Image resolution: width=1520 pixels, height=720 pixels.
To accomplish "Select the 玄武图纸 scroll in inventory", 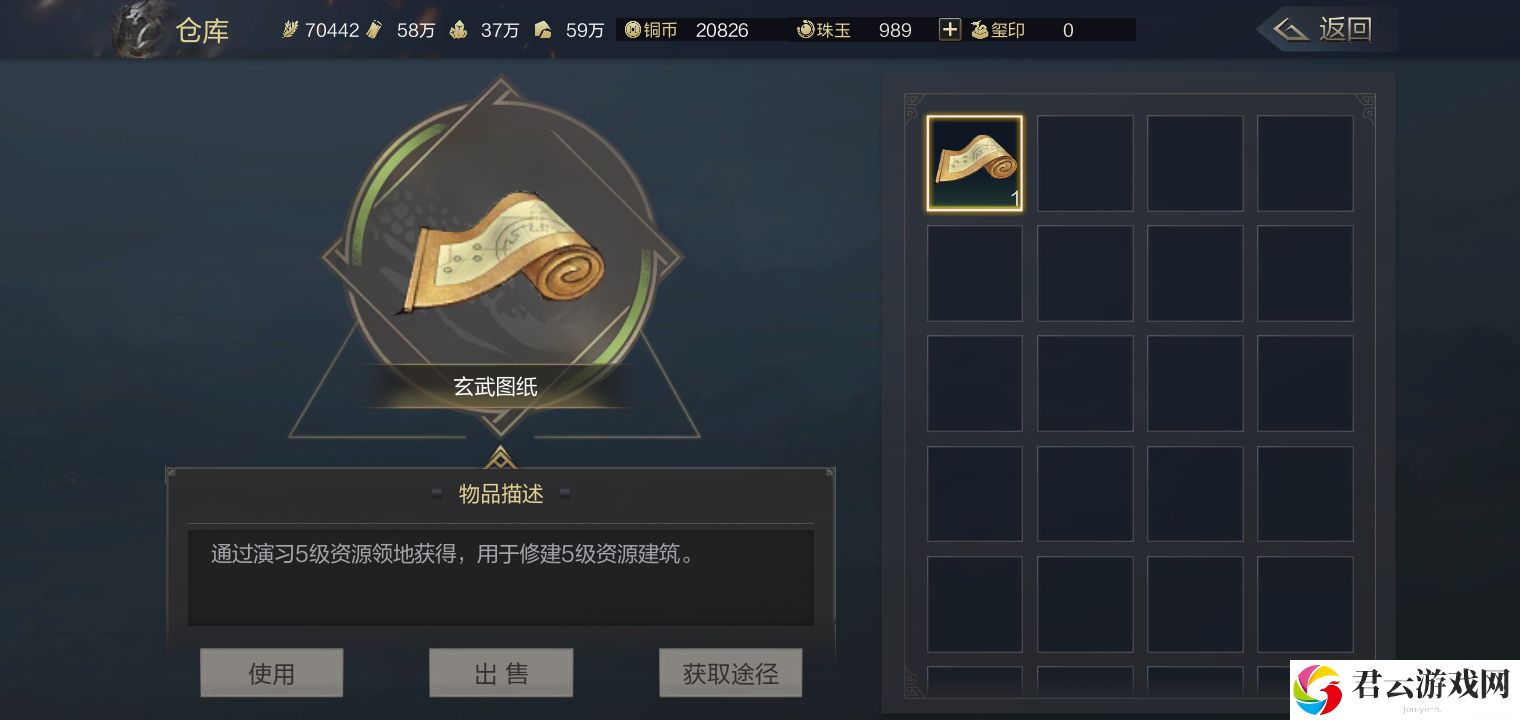I will pos(975,163).
